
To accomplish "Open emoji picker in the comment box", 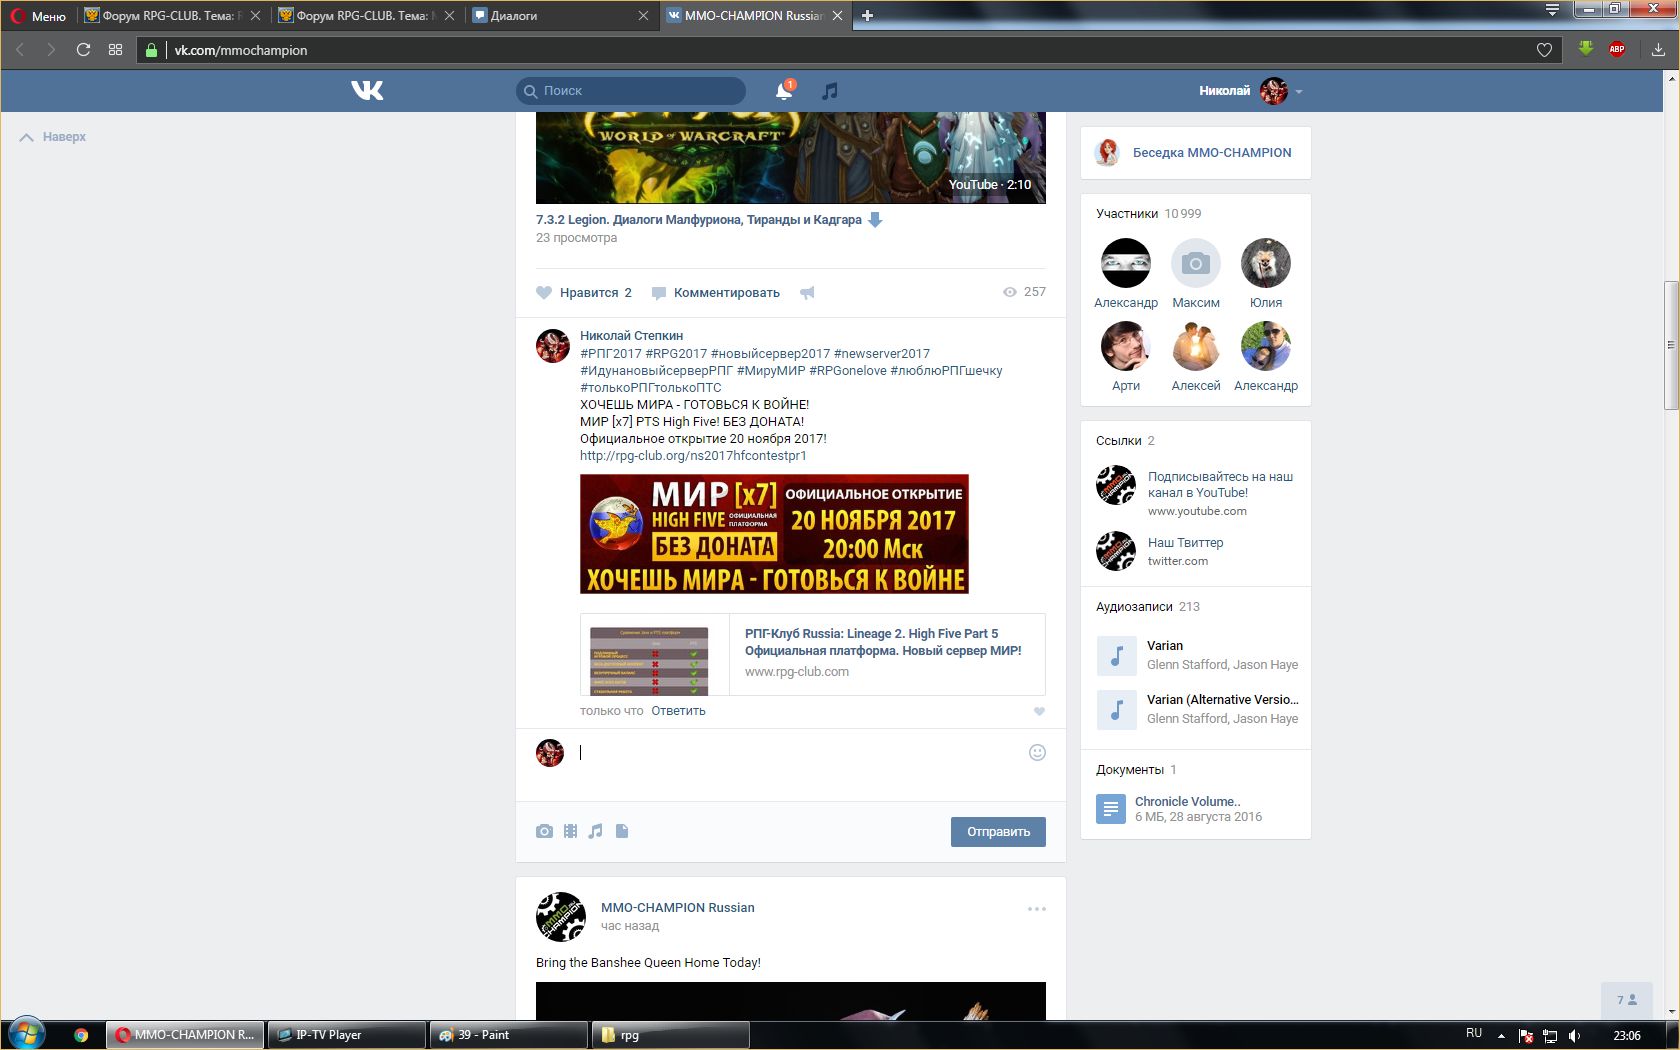I will click(1037, 753).
